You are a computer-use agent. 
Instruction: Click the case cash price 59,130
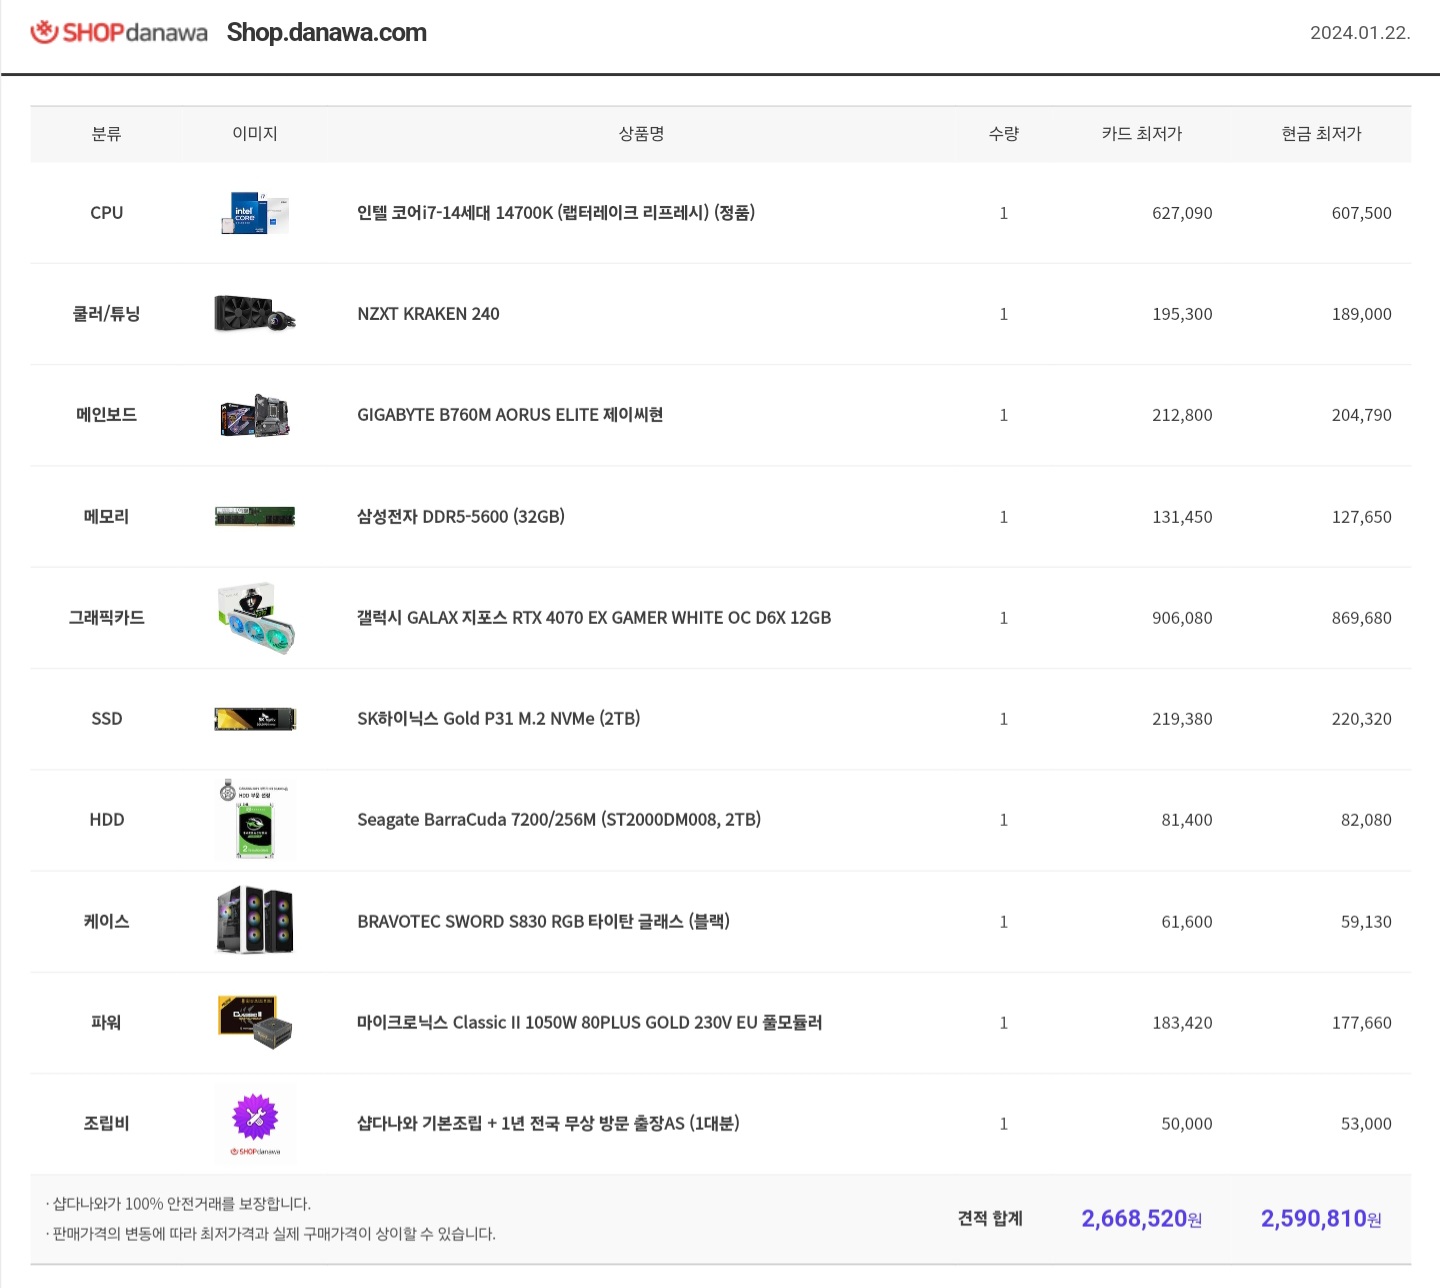[1366, 922]
